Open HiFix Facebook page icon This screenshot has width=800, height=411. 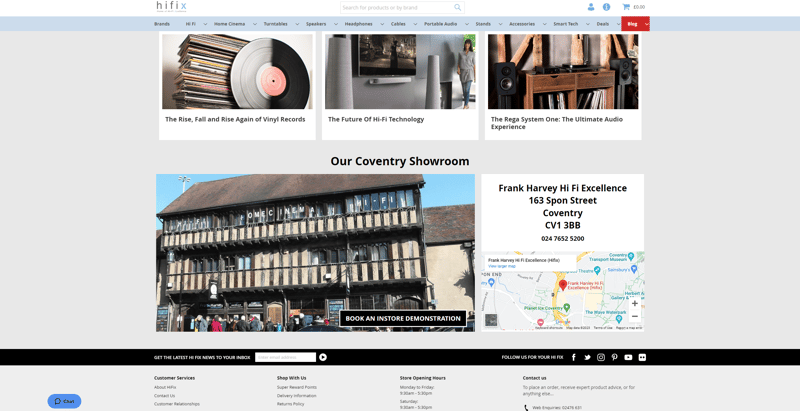click(x=573, y=357)
